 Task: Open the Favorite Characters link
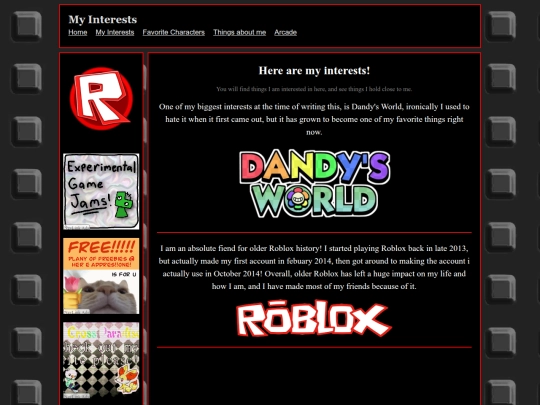pos(174,32)
